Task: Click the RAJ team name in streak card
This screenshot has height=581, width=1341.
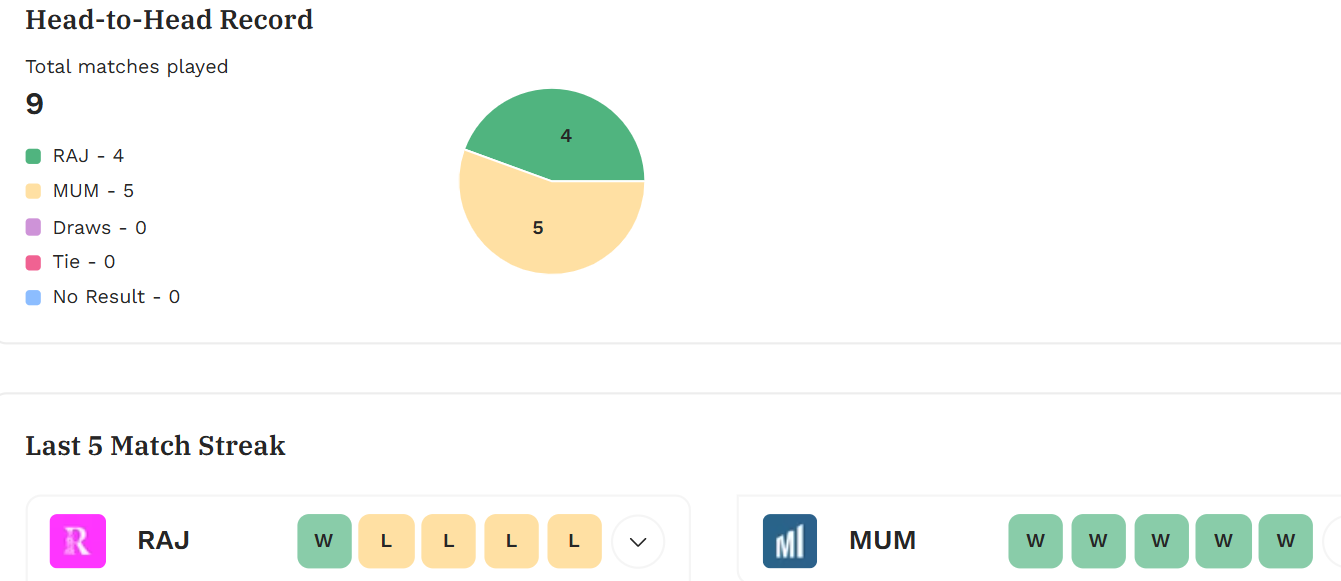Action: tap(164, 541)
